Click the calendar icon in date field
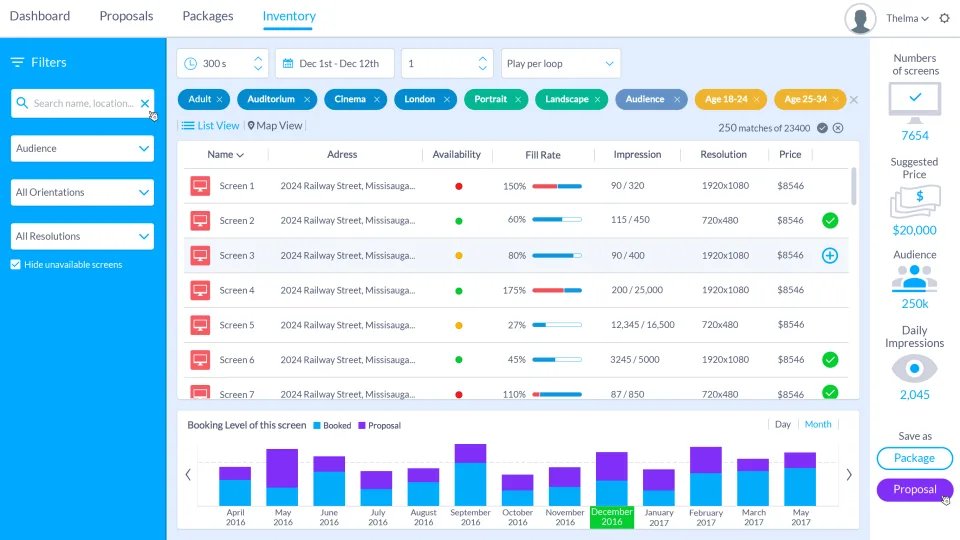The height and width of the screenshot is (540, 960). [288, 64]
